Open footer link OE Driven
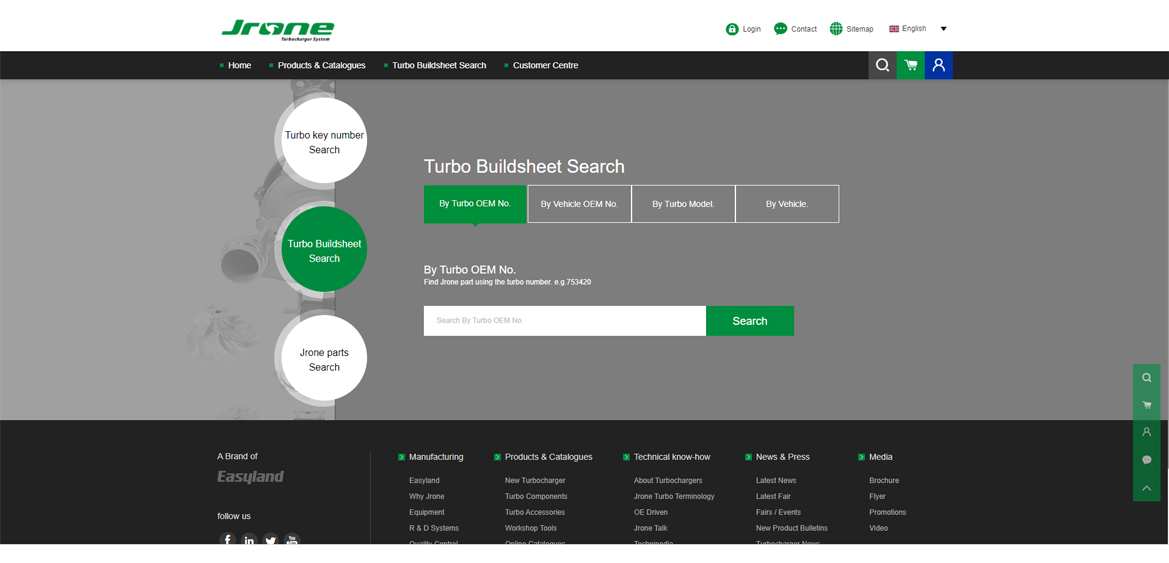 tap(651, 512)
